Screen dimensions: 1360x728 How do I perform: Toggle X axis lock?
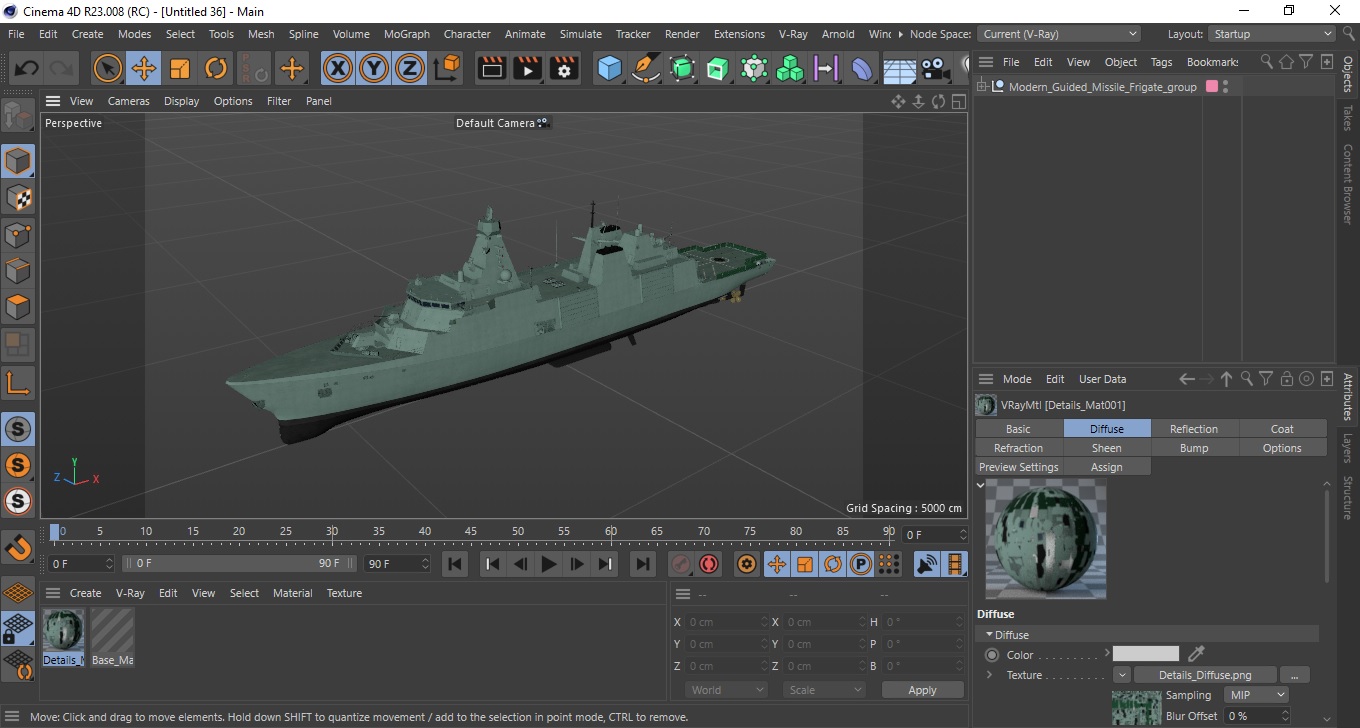pyautogui.click(x=338, y=69)
